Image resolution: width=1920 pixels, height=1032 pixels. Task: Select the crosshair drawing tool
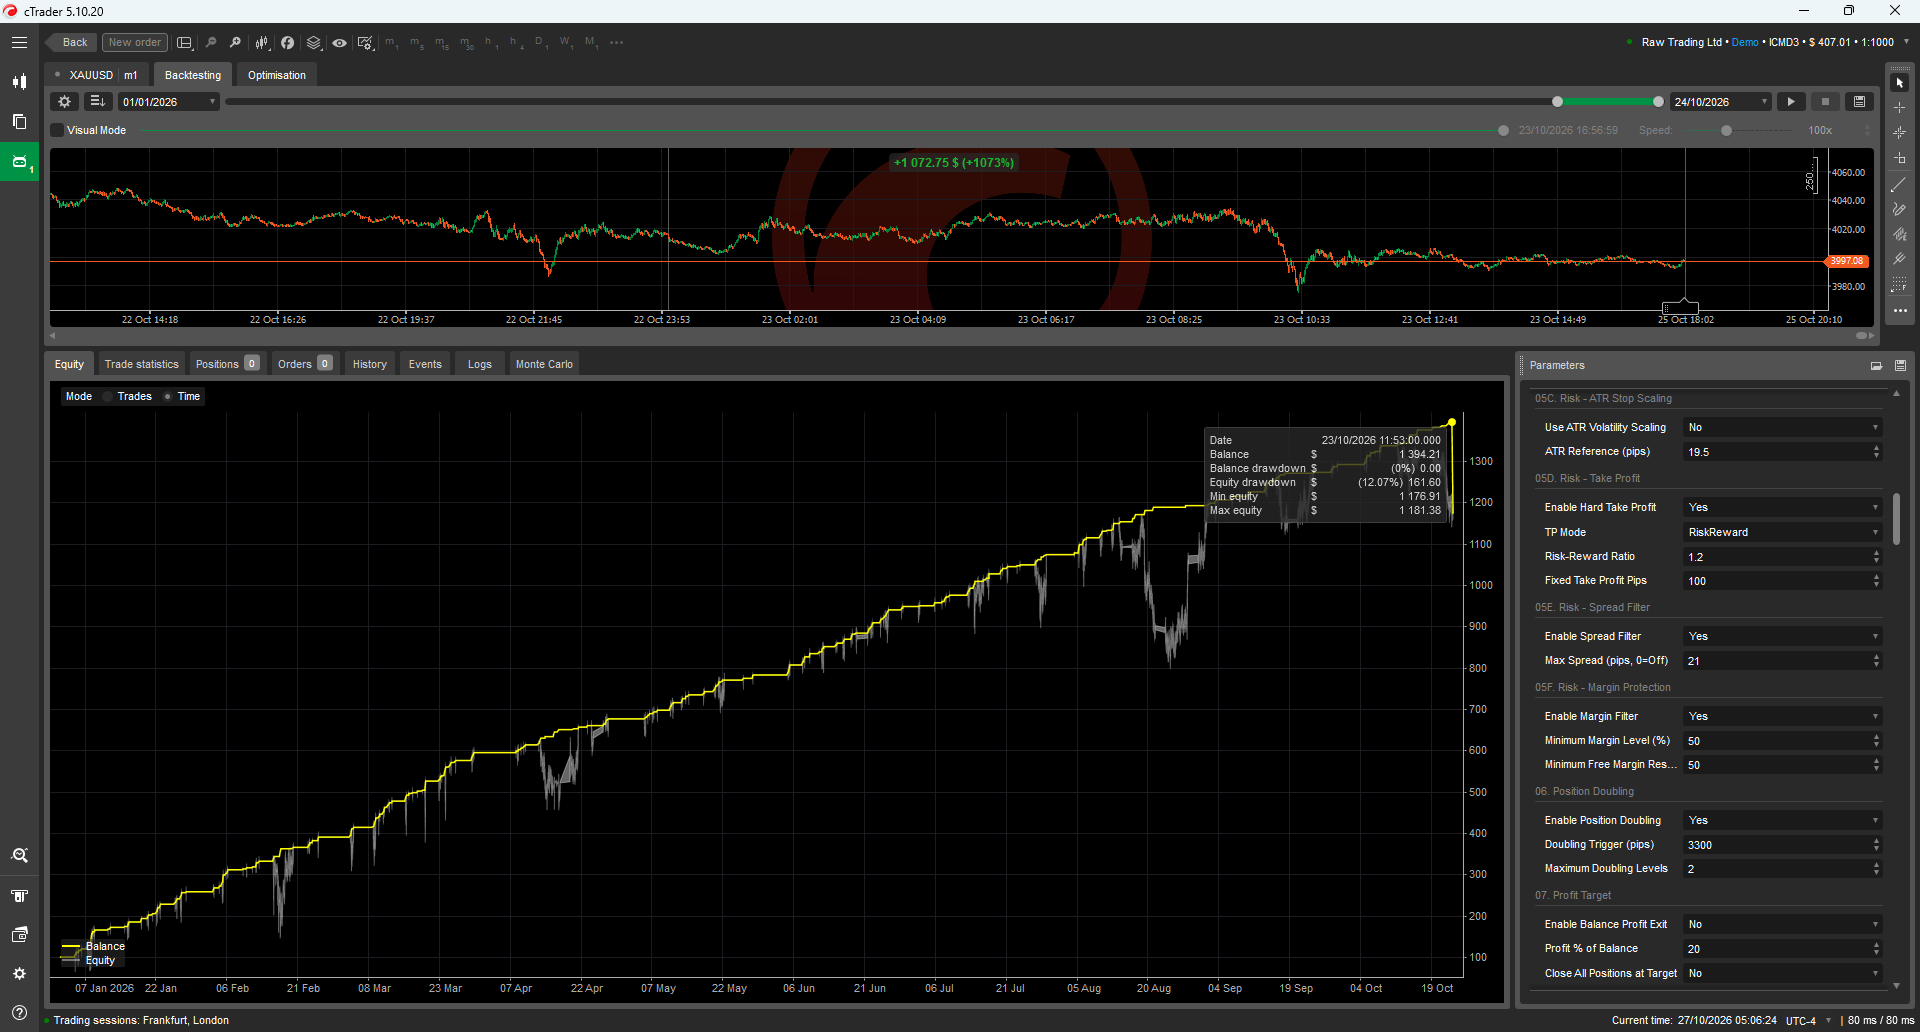[1900, 107]
